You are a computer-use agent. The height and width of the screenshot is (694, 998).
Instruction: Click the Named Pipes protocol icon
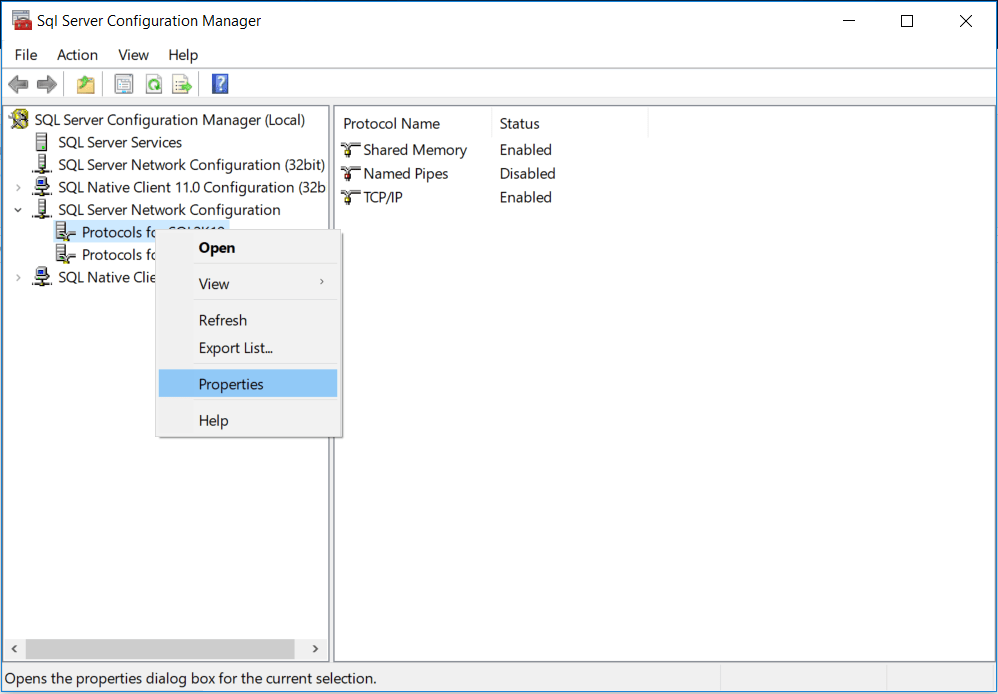349,173
